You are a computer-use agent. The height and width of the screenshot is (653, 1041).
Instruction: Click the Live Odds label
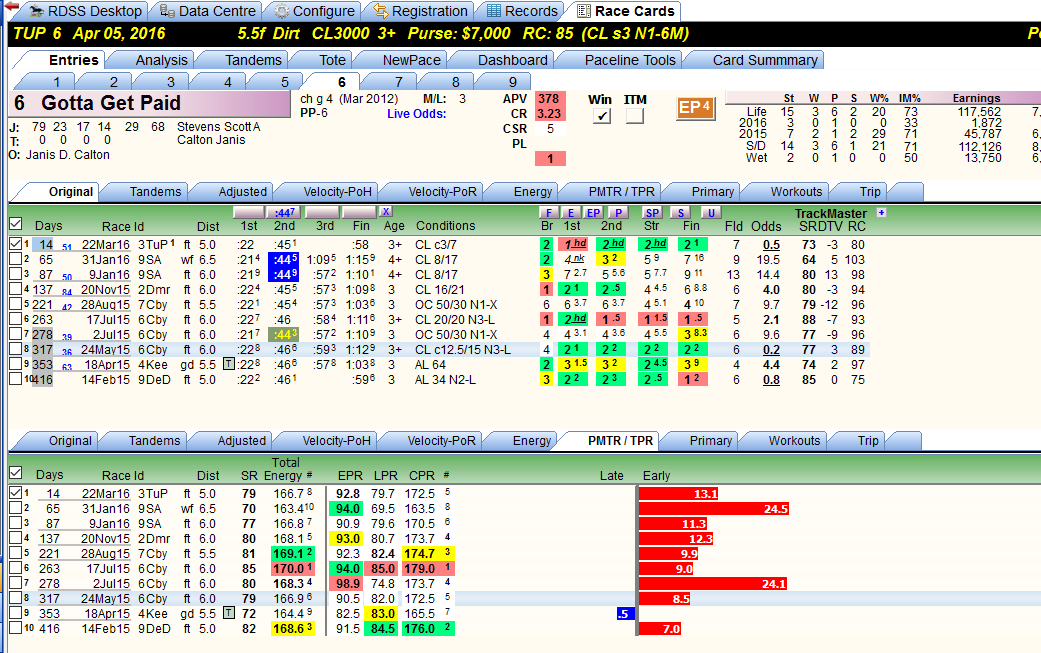[x=416, y=113]
